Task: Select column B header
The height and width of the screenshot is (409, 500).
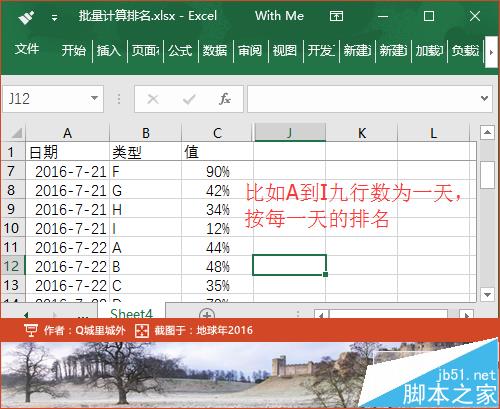Action: (146, 133)
